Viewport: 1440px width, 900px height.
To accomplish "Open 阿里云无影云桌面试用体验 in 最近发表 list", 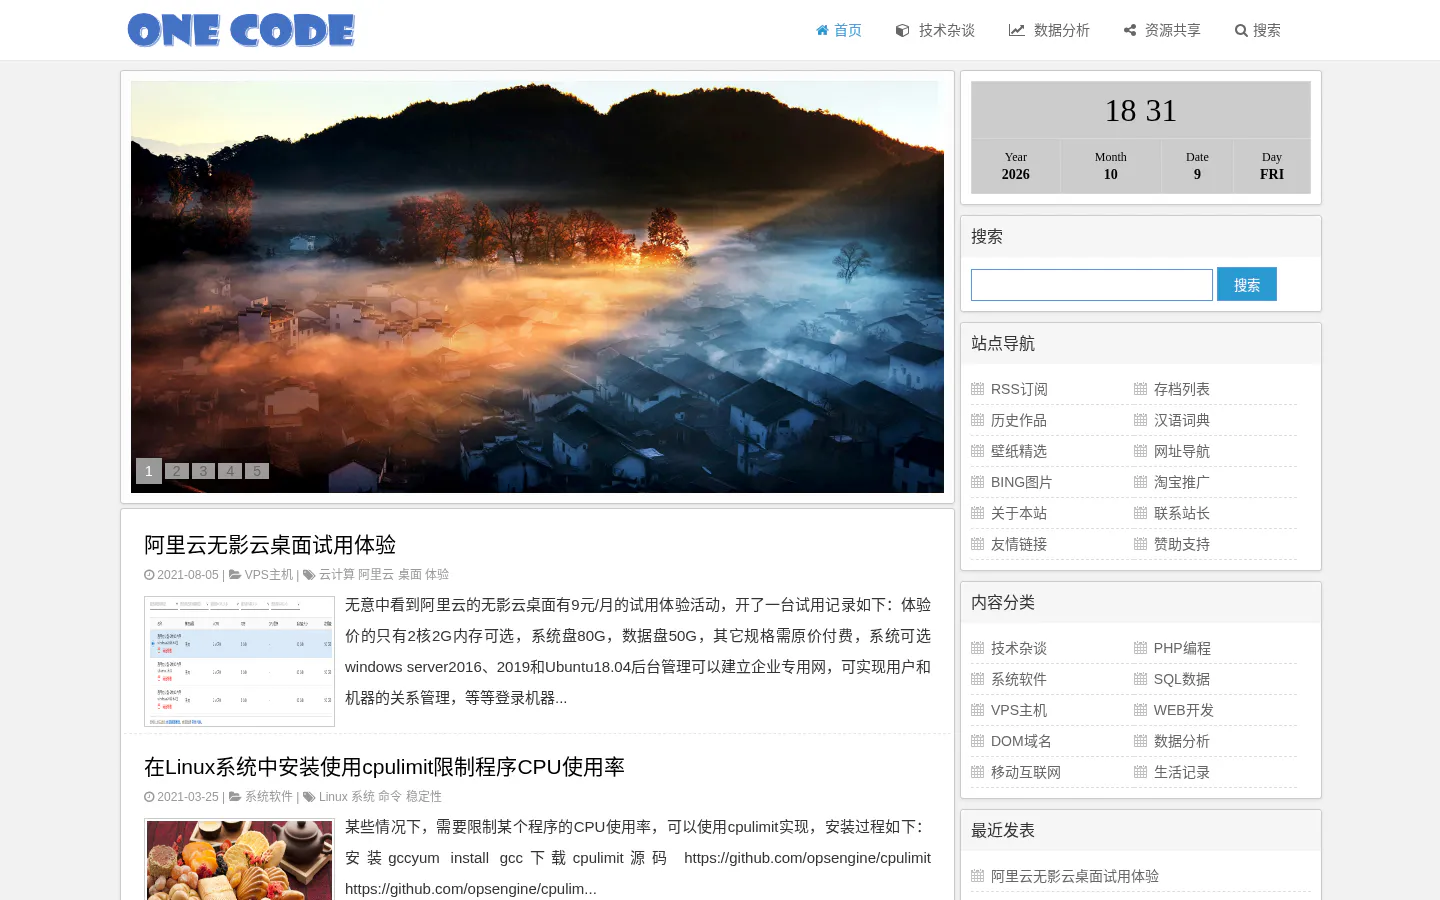I will point(1075,876).
